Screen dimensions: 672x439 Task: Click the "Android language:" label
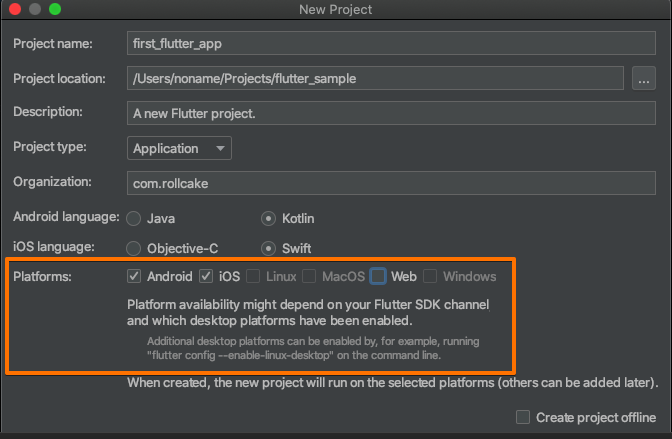pyautogui.click(x=66, y=216)
